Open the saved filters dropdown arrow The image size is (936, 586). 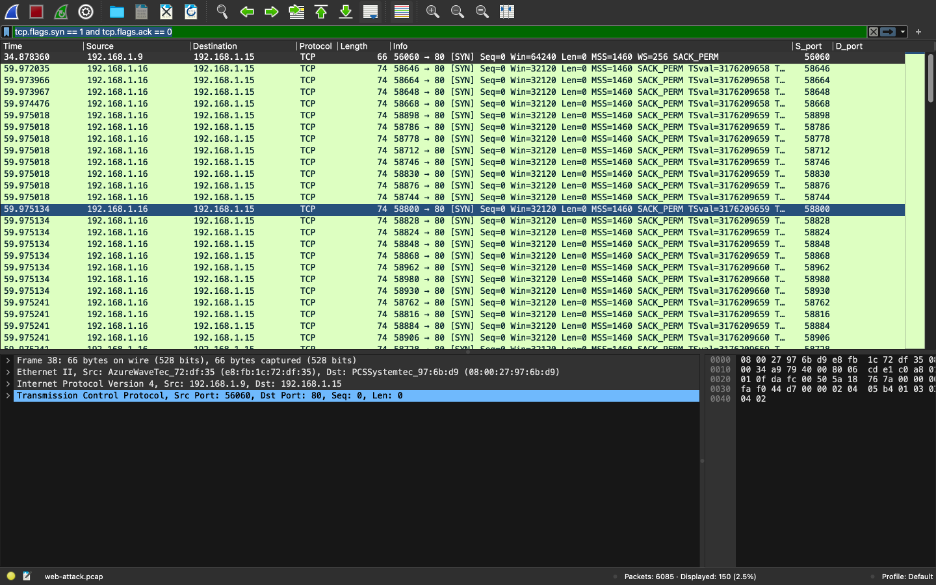pyautogui.click(x=903, y=30)
